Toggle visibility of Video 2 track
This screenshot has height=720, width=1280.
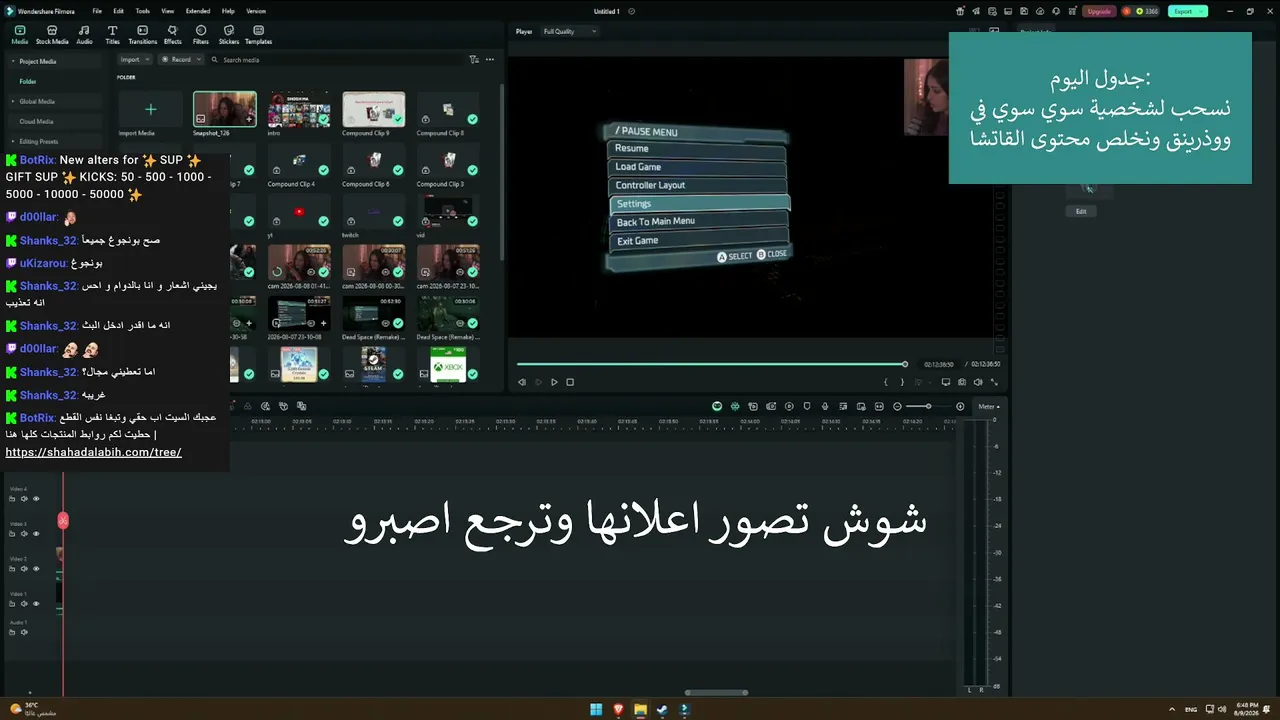(36, 568)
